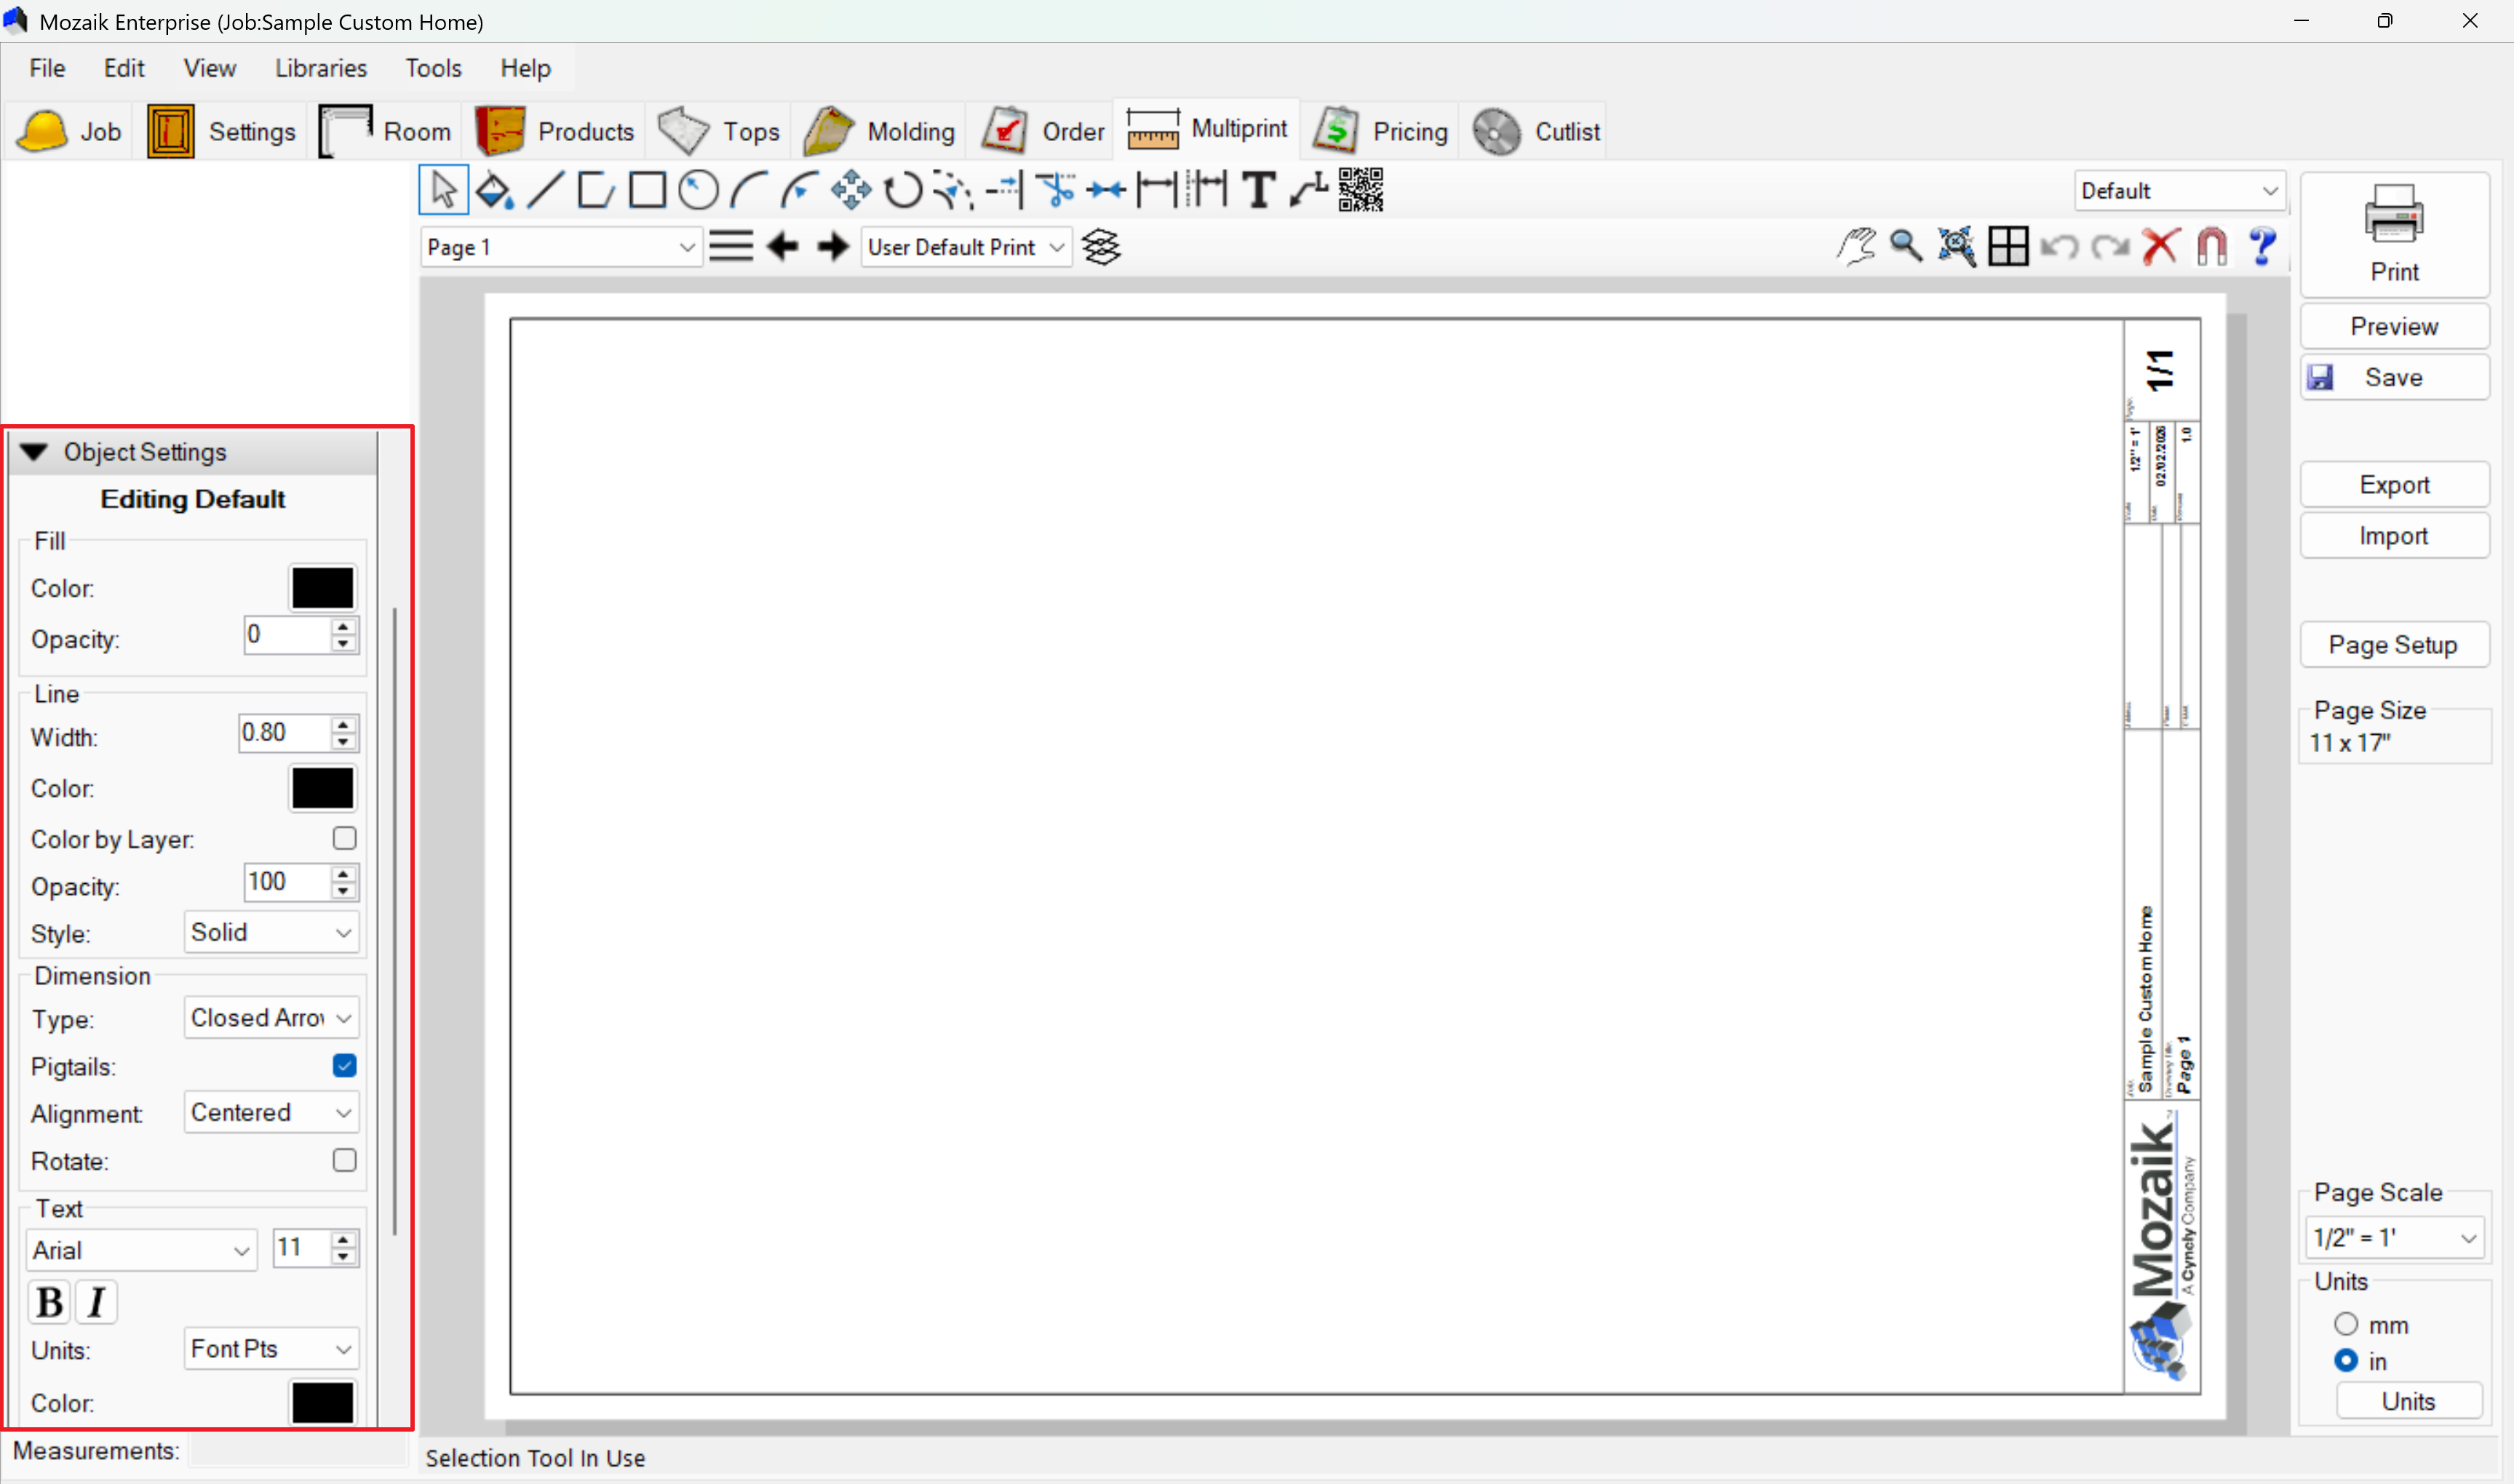This screenshot has height=1484, width=2514.
Task: Enable the Color by Layer checkbox
Action: pos(344,838)
